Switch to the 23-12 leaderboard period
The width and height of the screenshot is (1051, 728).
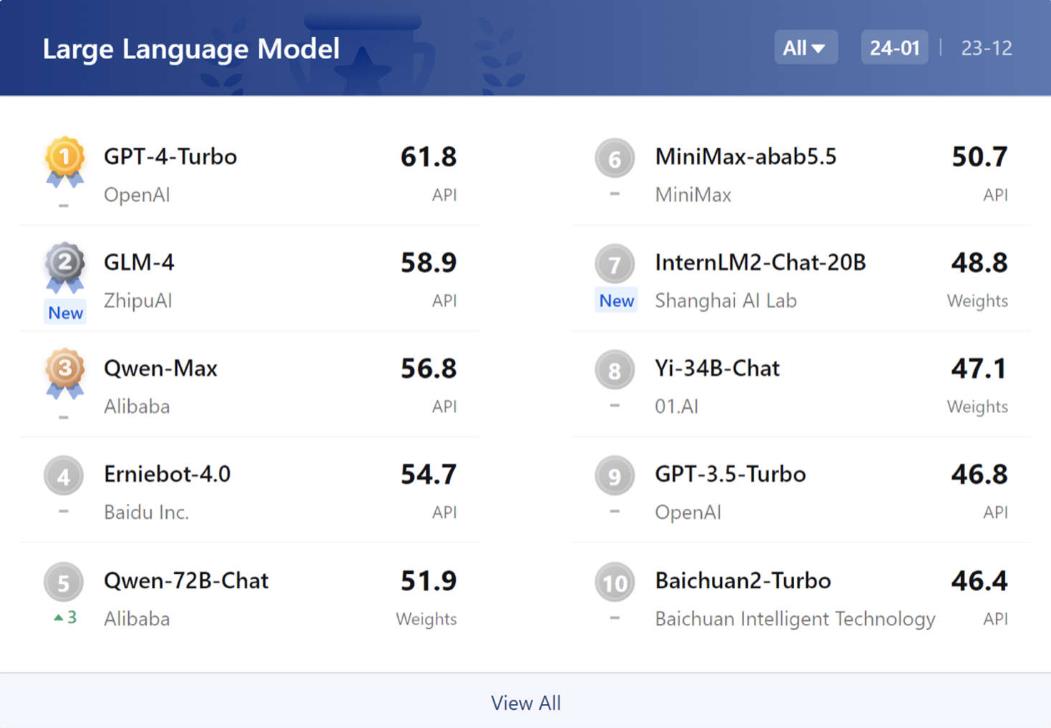coord(986,48)
